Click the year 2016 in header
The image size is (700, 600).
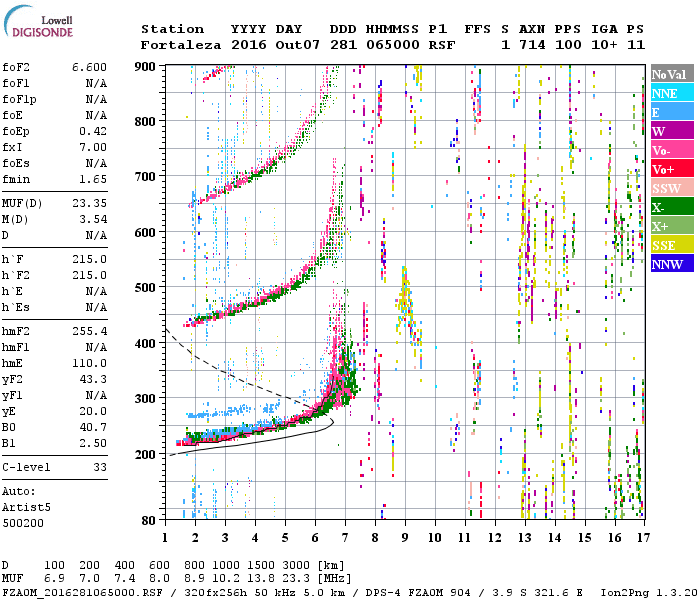coord(249,45)
